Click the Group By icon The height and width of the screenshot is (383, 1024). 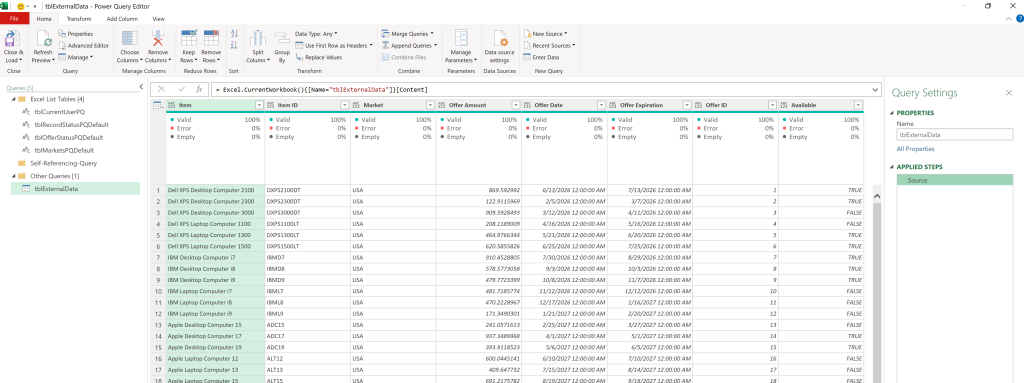(x=282, y=39)
